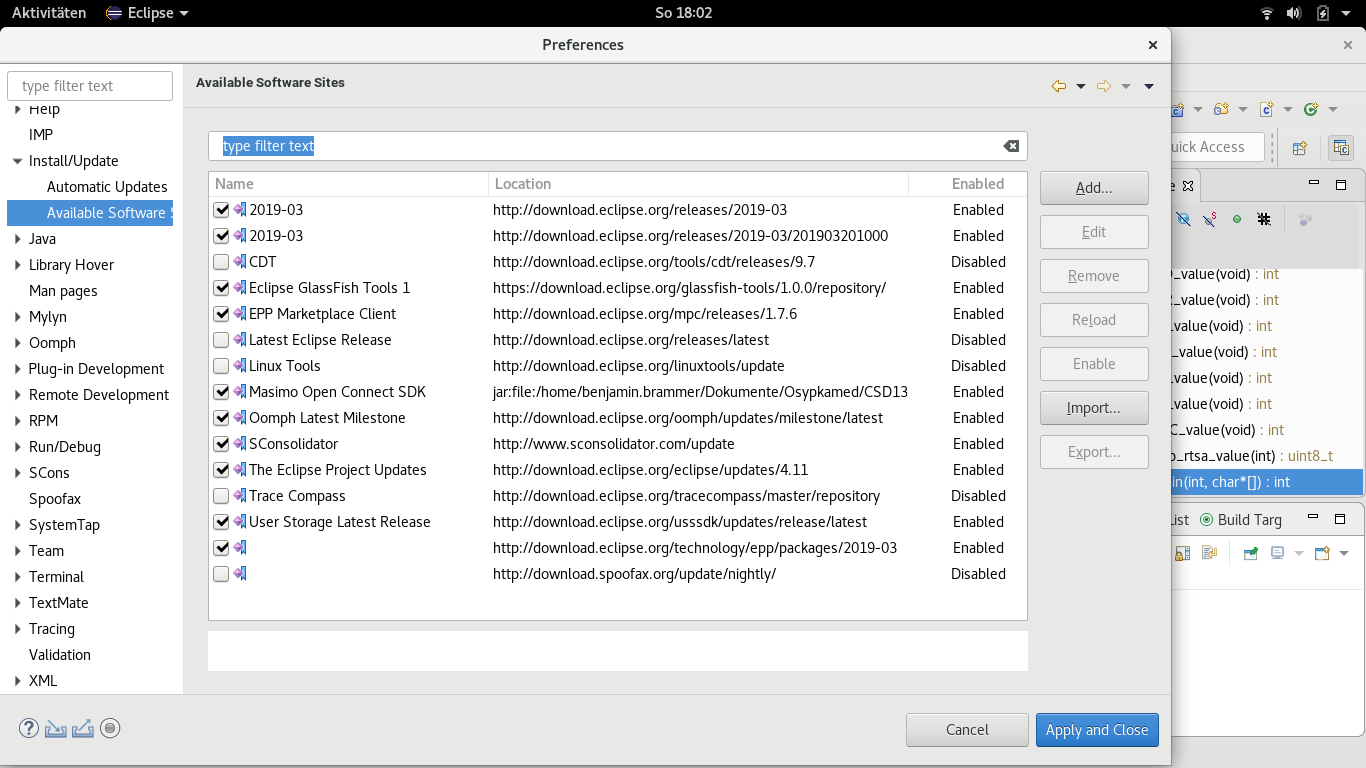Expand the Plug-in Development node
The width and height of the screenshot is (1366, 768).
pos(17,369)
